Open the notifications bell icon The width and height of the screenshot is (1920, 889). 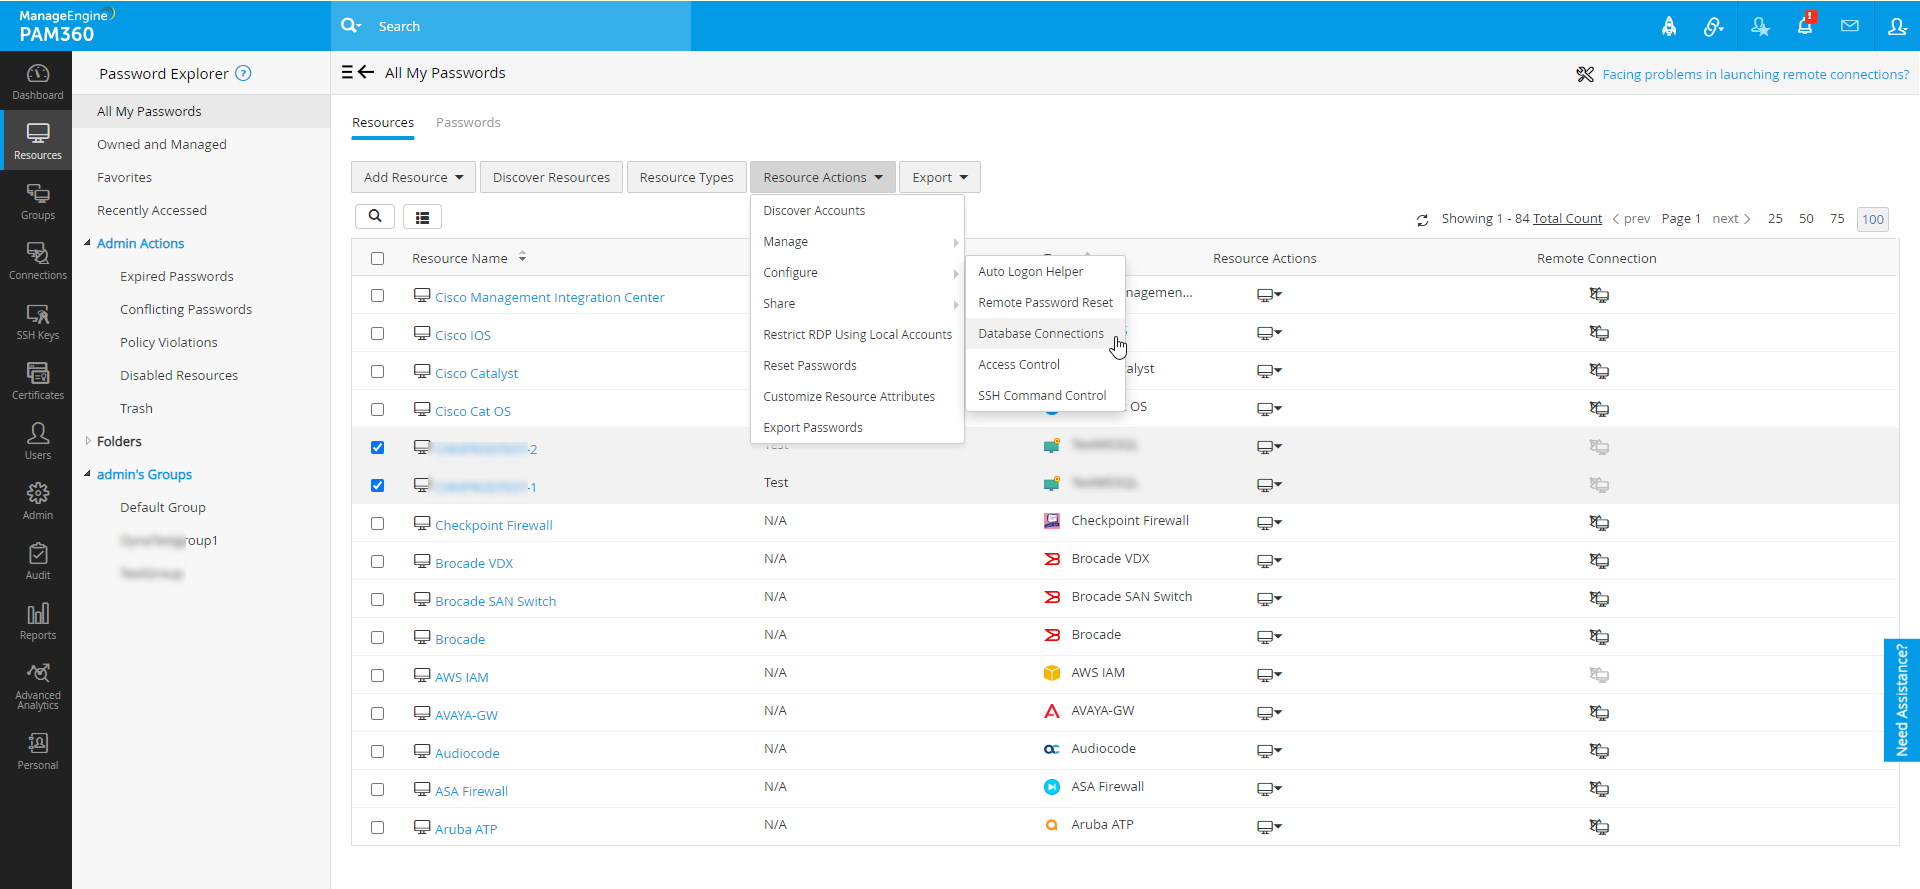(1804, 26)
